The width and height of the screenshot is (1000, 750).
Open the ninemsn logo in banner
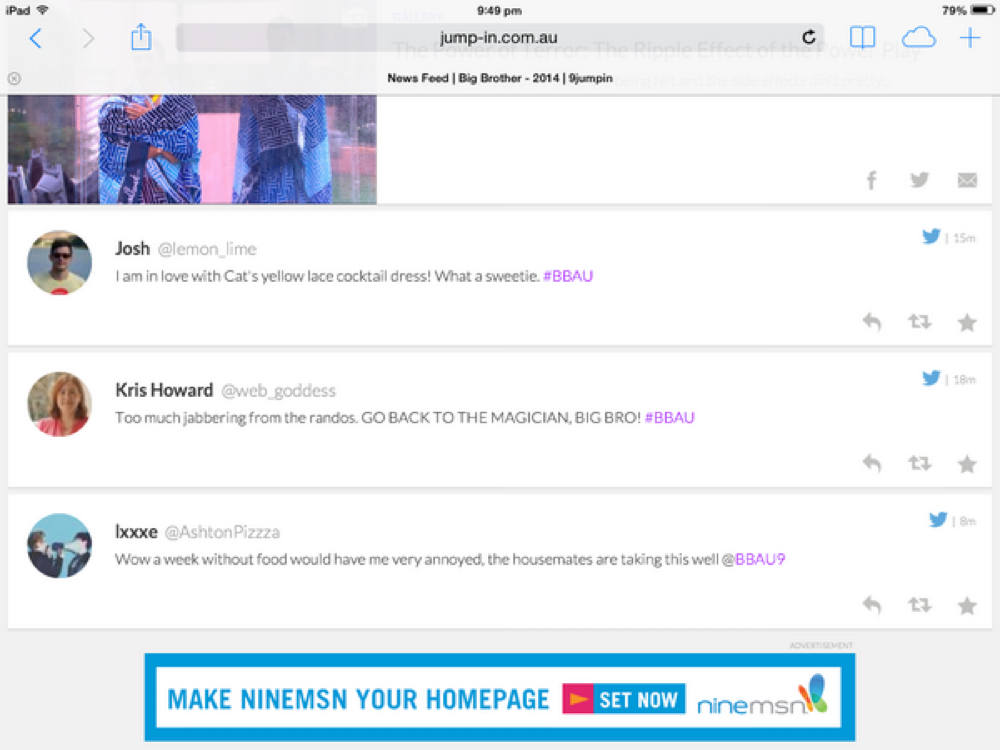tap(761, 696)
